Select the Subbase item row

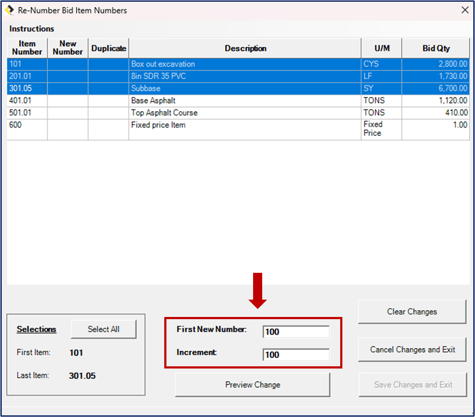click(x=238, y=88)
